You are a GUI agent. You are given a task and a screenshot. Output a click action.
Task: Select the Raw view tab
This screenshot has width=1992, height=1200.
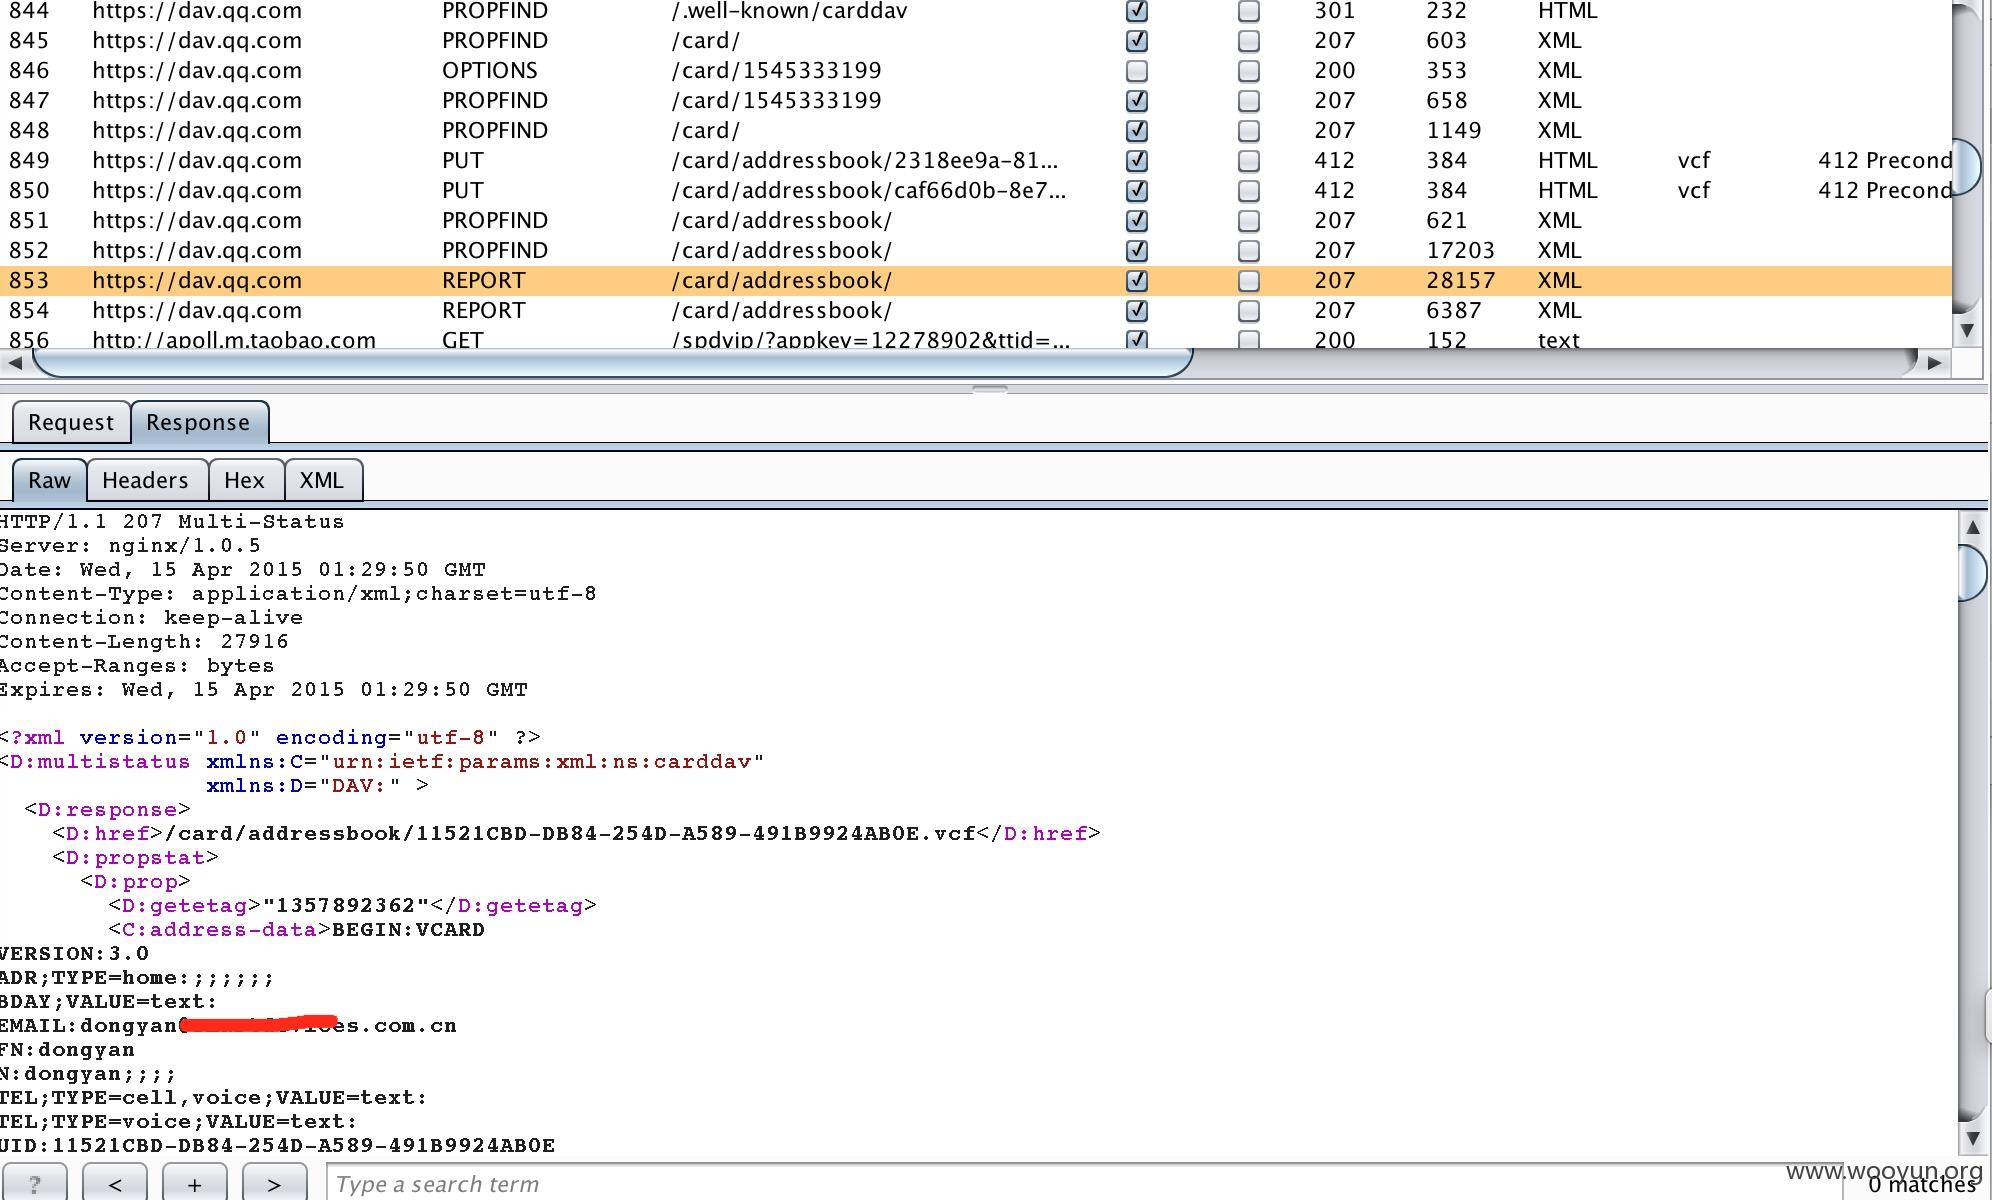click(49, 480)
